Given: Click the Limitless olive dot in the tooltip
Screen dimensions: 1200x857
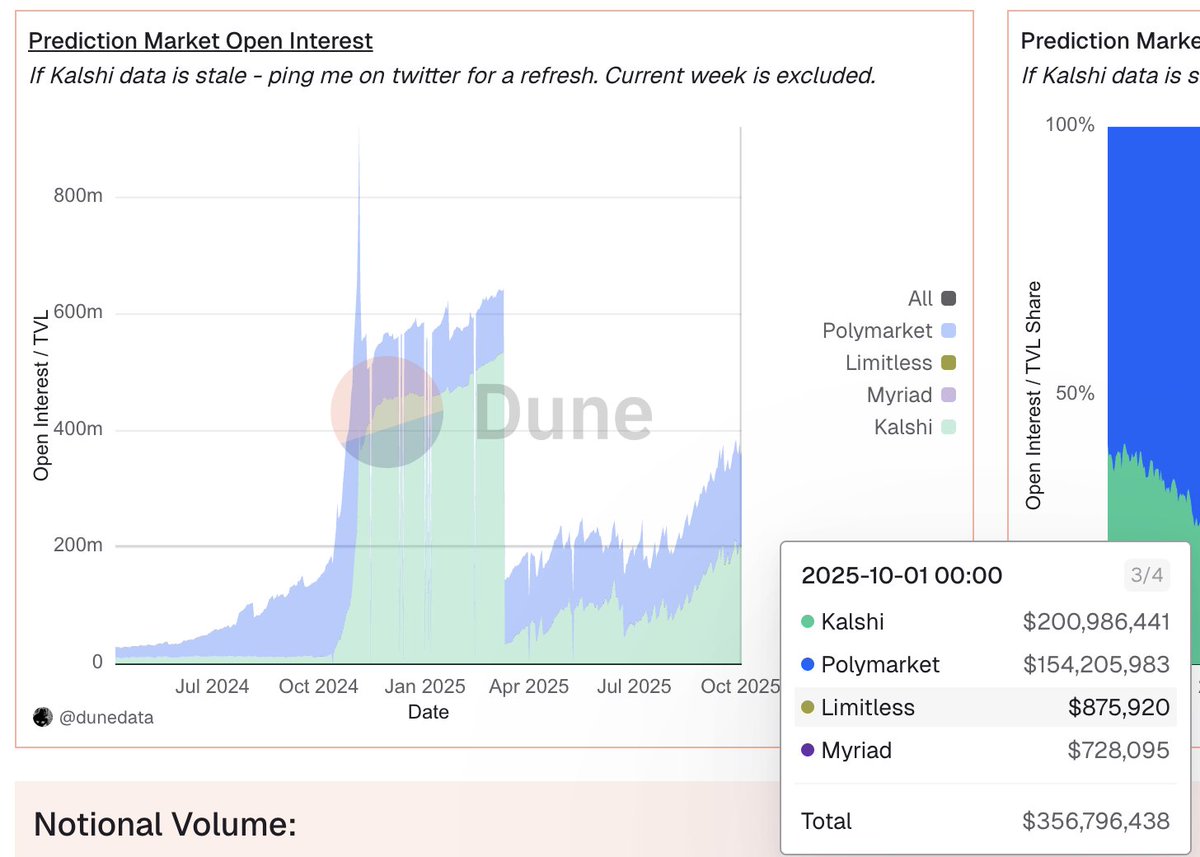Looking at the screenshot, I should (x=808, y=708).
